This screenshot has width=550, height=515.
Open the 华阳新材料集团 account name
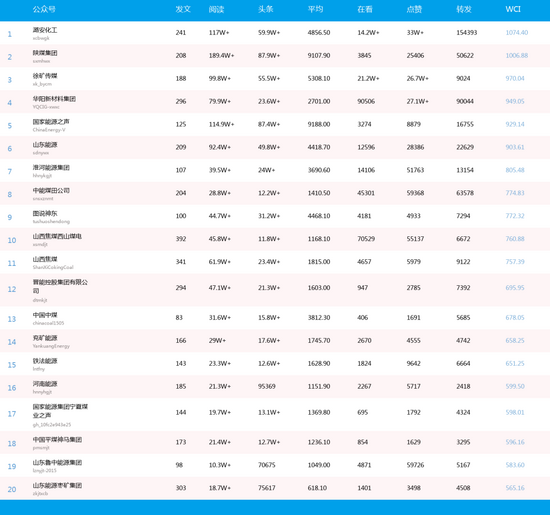(54, 99)
